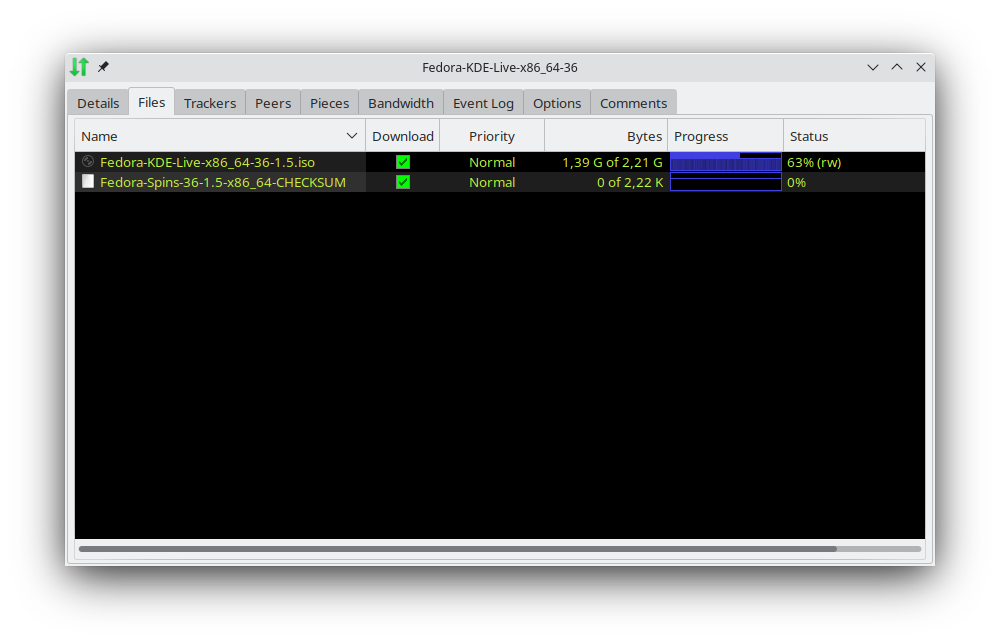Viewport: 1000px width, 643px height.
Task: Click the horizontal scrollbar at bottom
Action: click(x=457, y=549)
